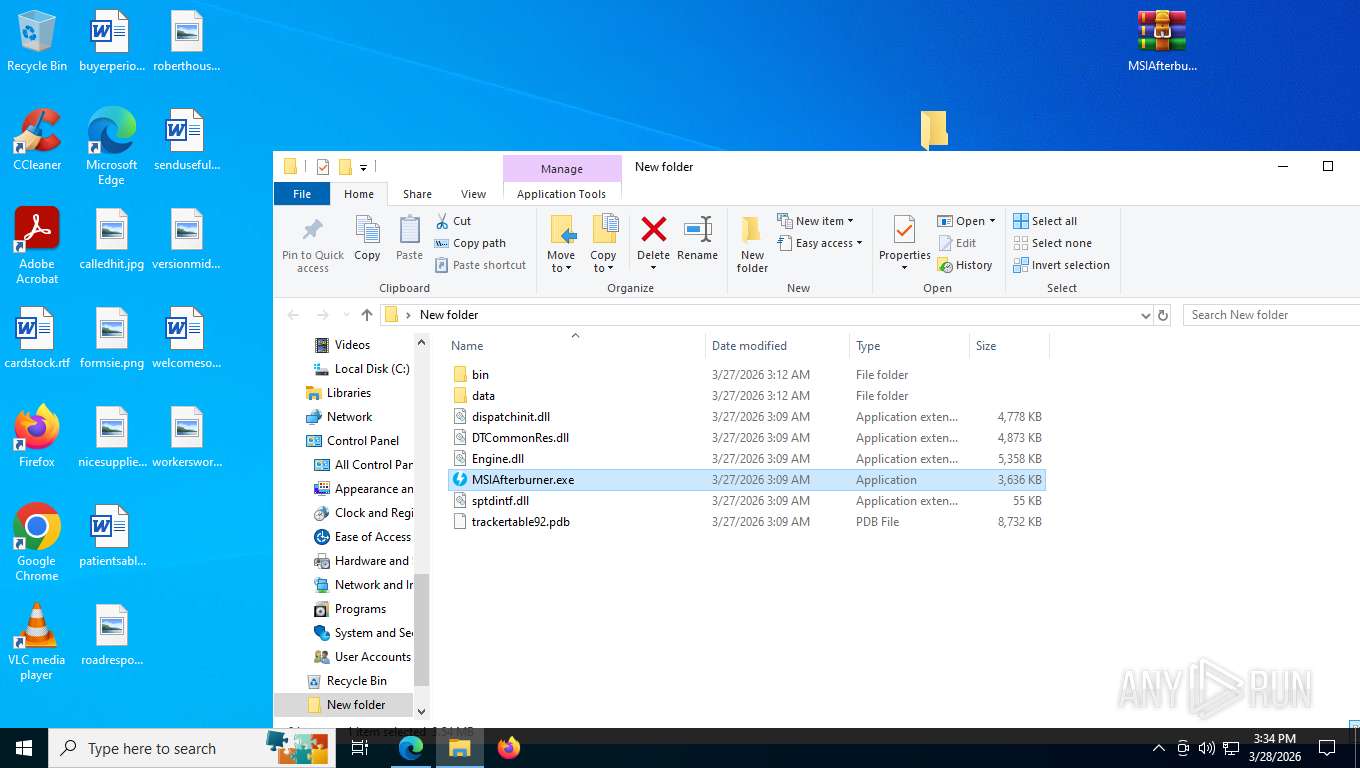Select the MSIAfterburner archive on desktop
The height and width of the screenshot is (768, 1360).
(1162, 42)
